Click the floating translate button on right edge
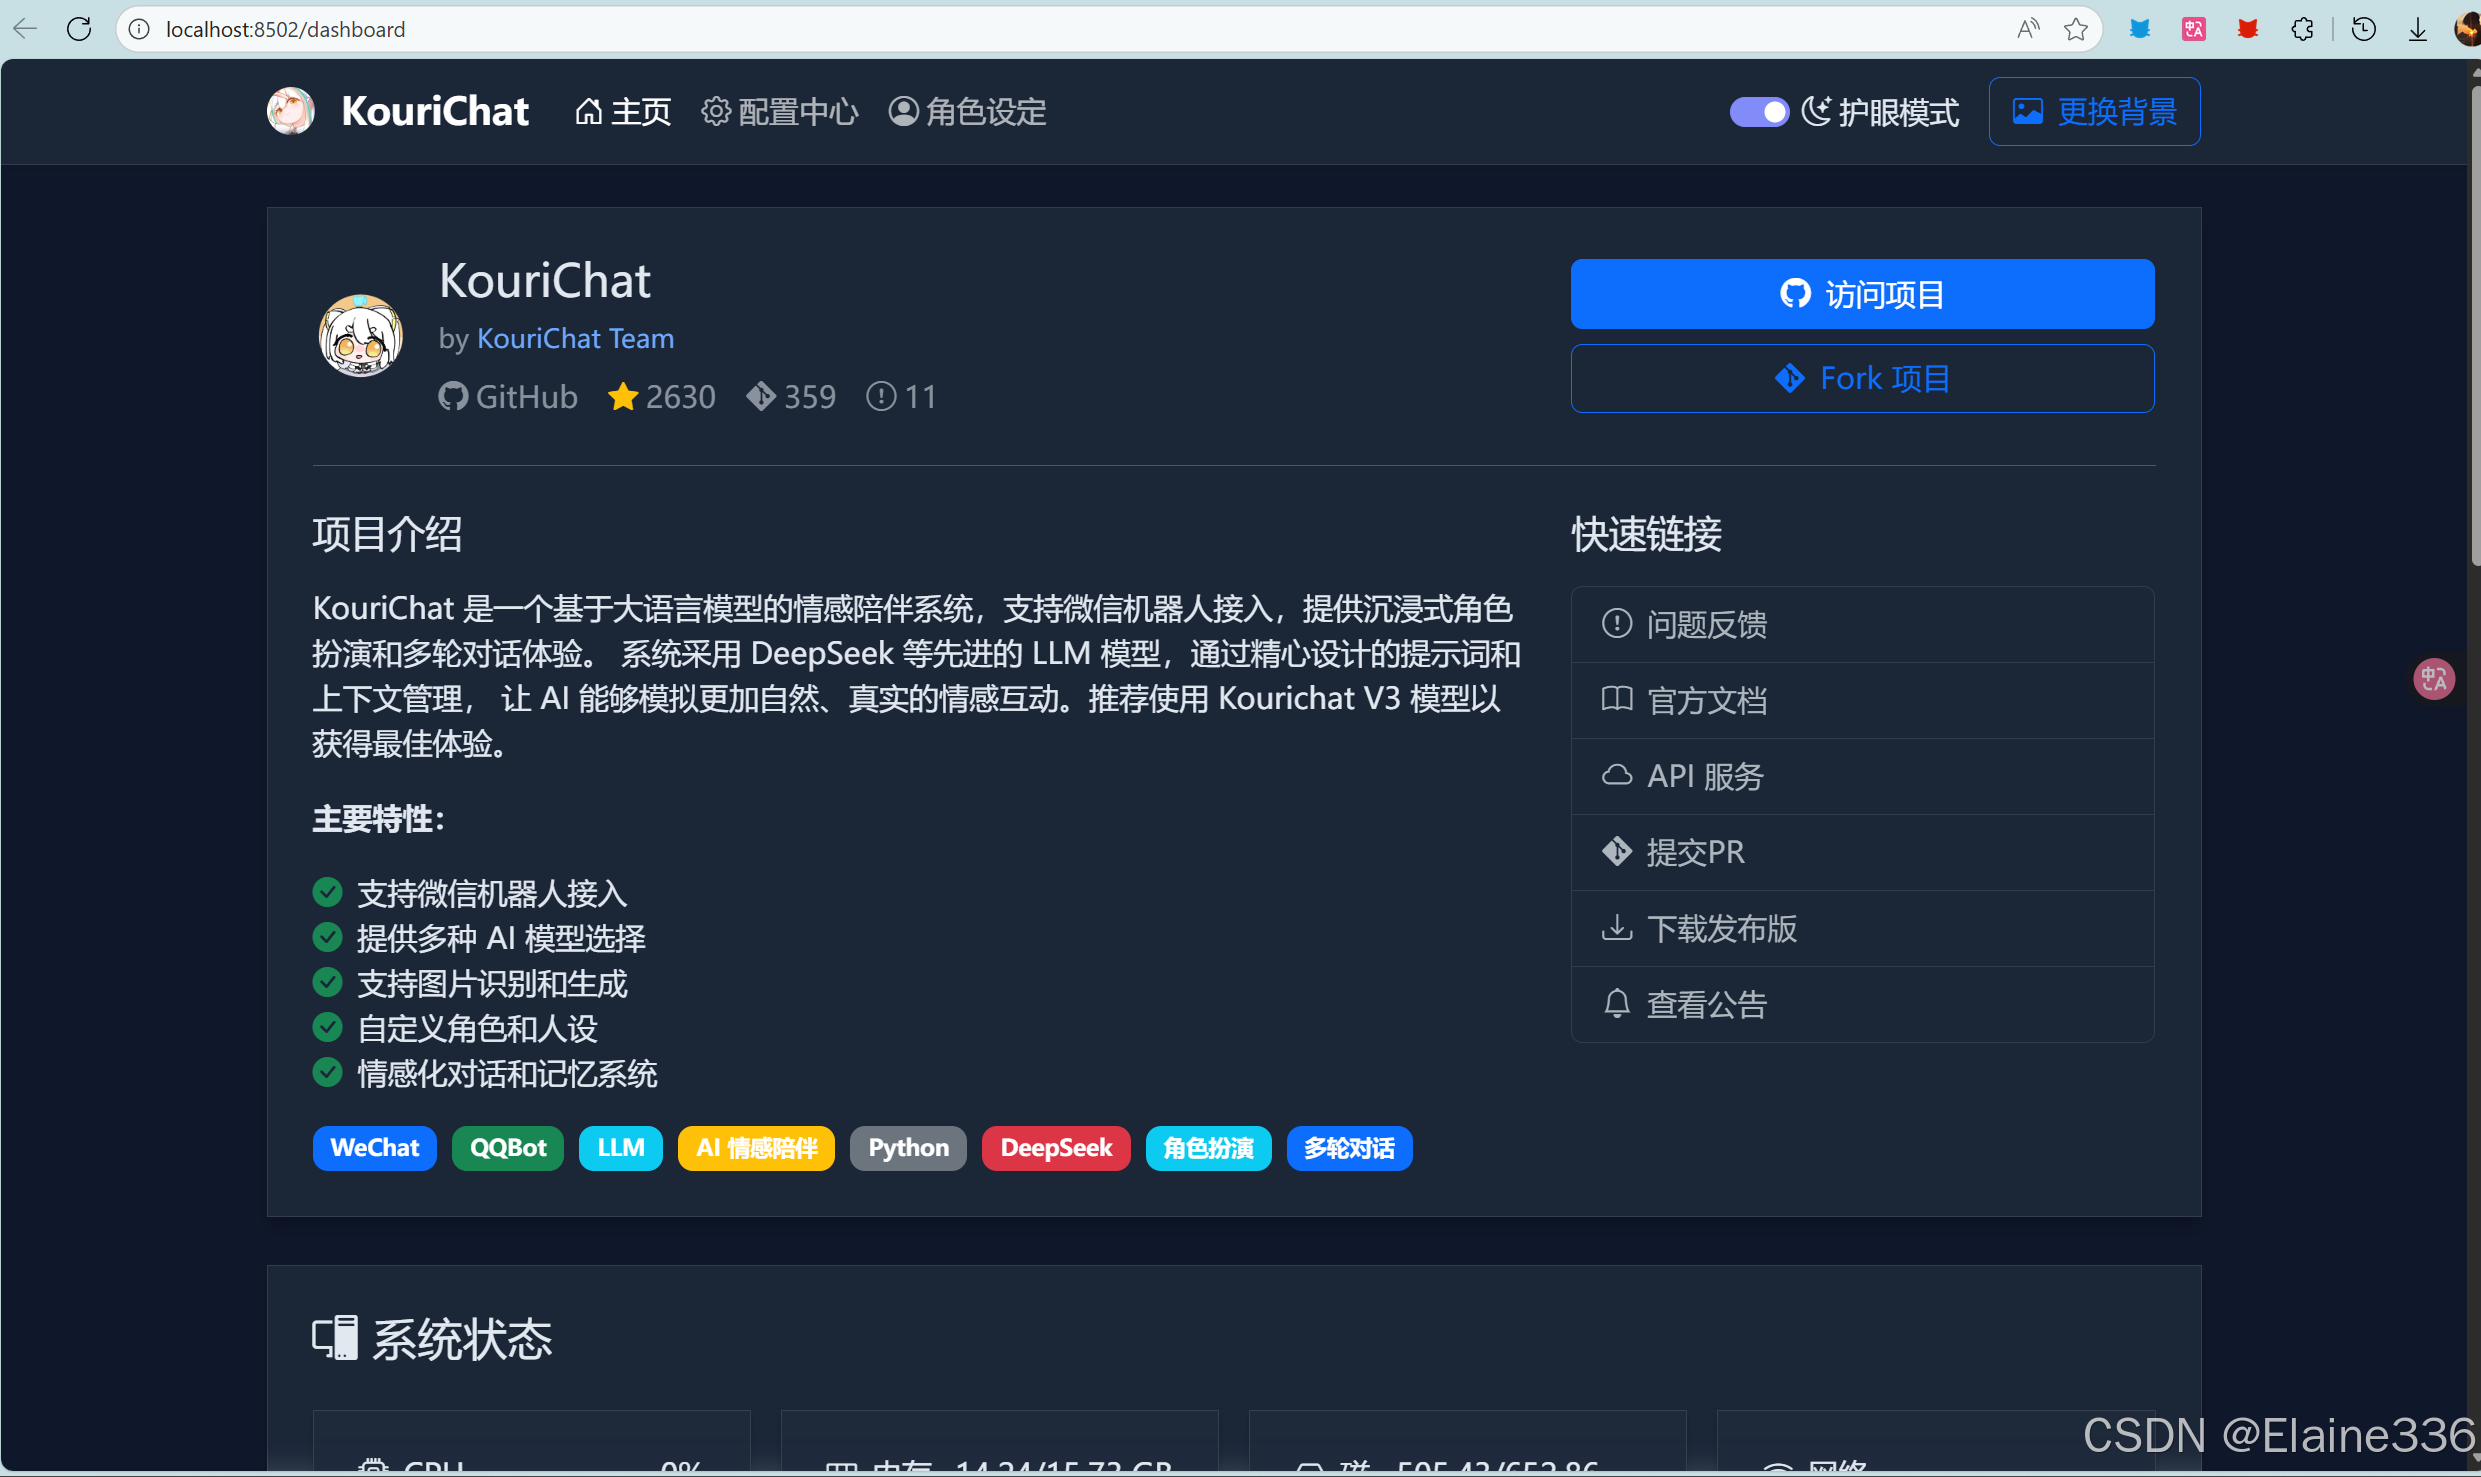 2434,679
